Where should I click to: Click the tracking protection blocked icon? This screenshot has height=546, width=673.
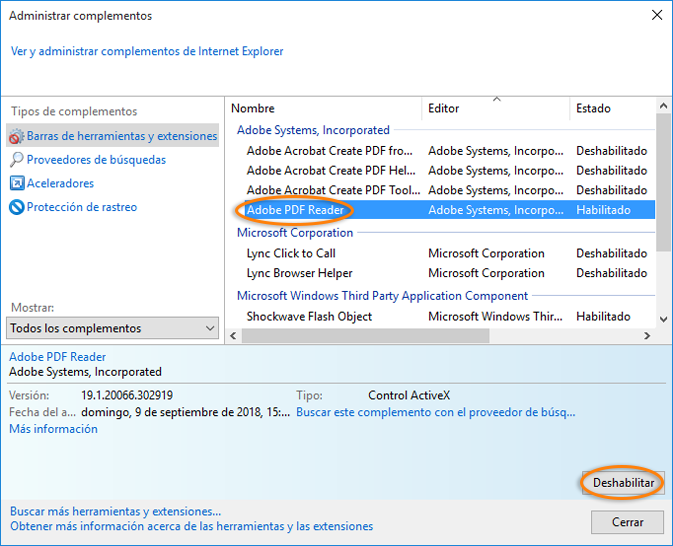tap(16, 207)
